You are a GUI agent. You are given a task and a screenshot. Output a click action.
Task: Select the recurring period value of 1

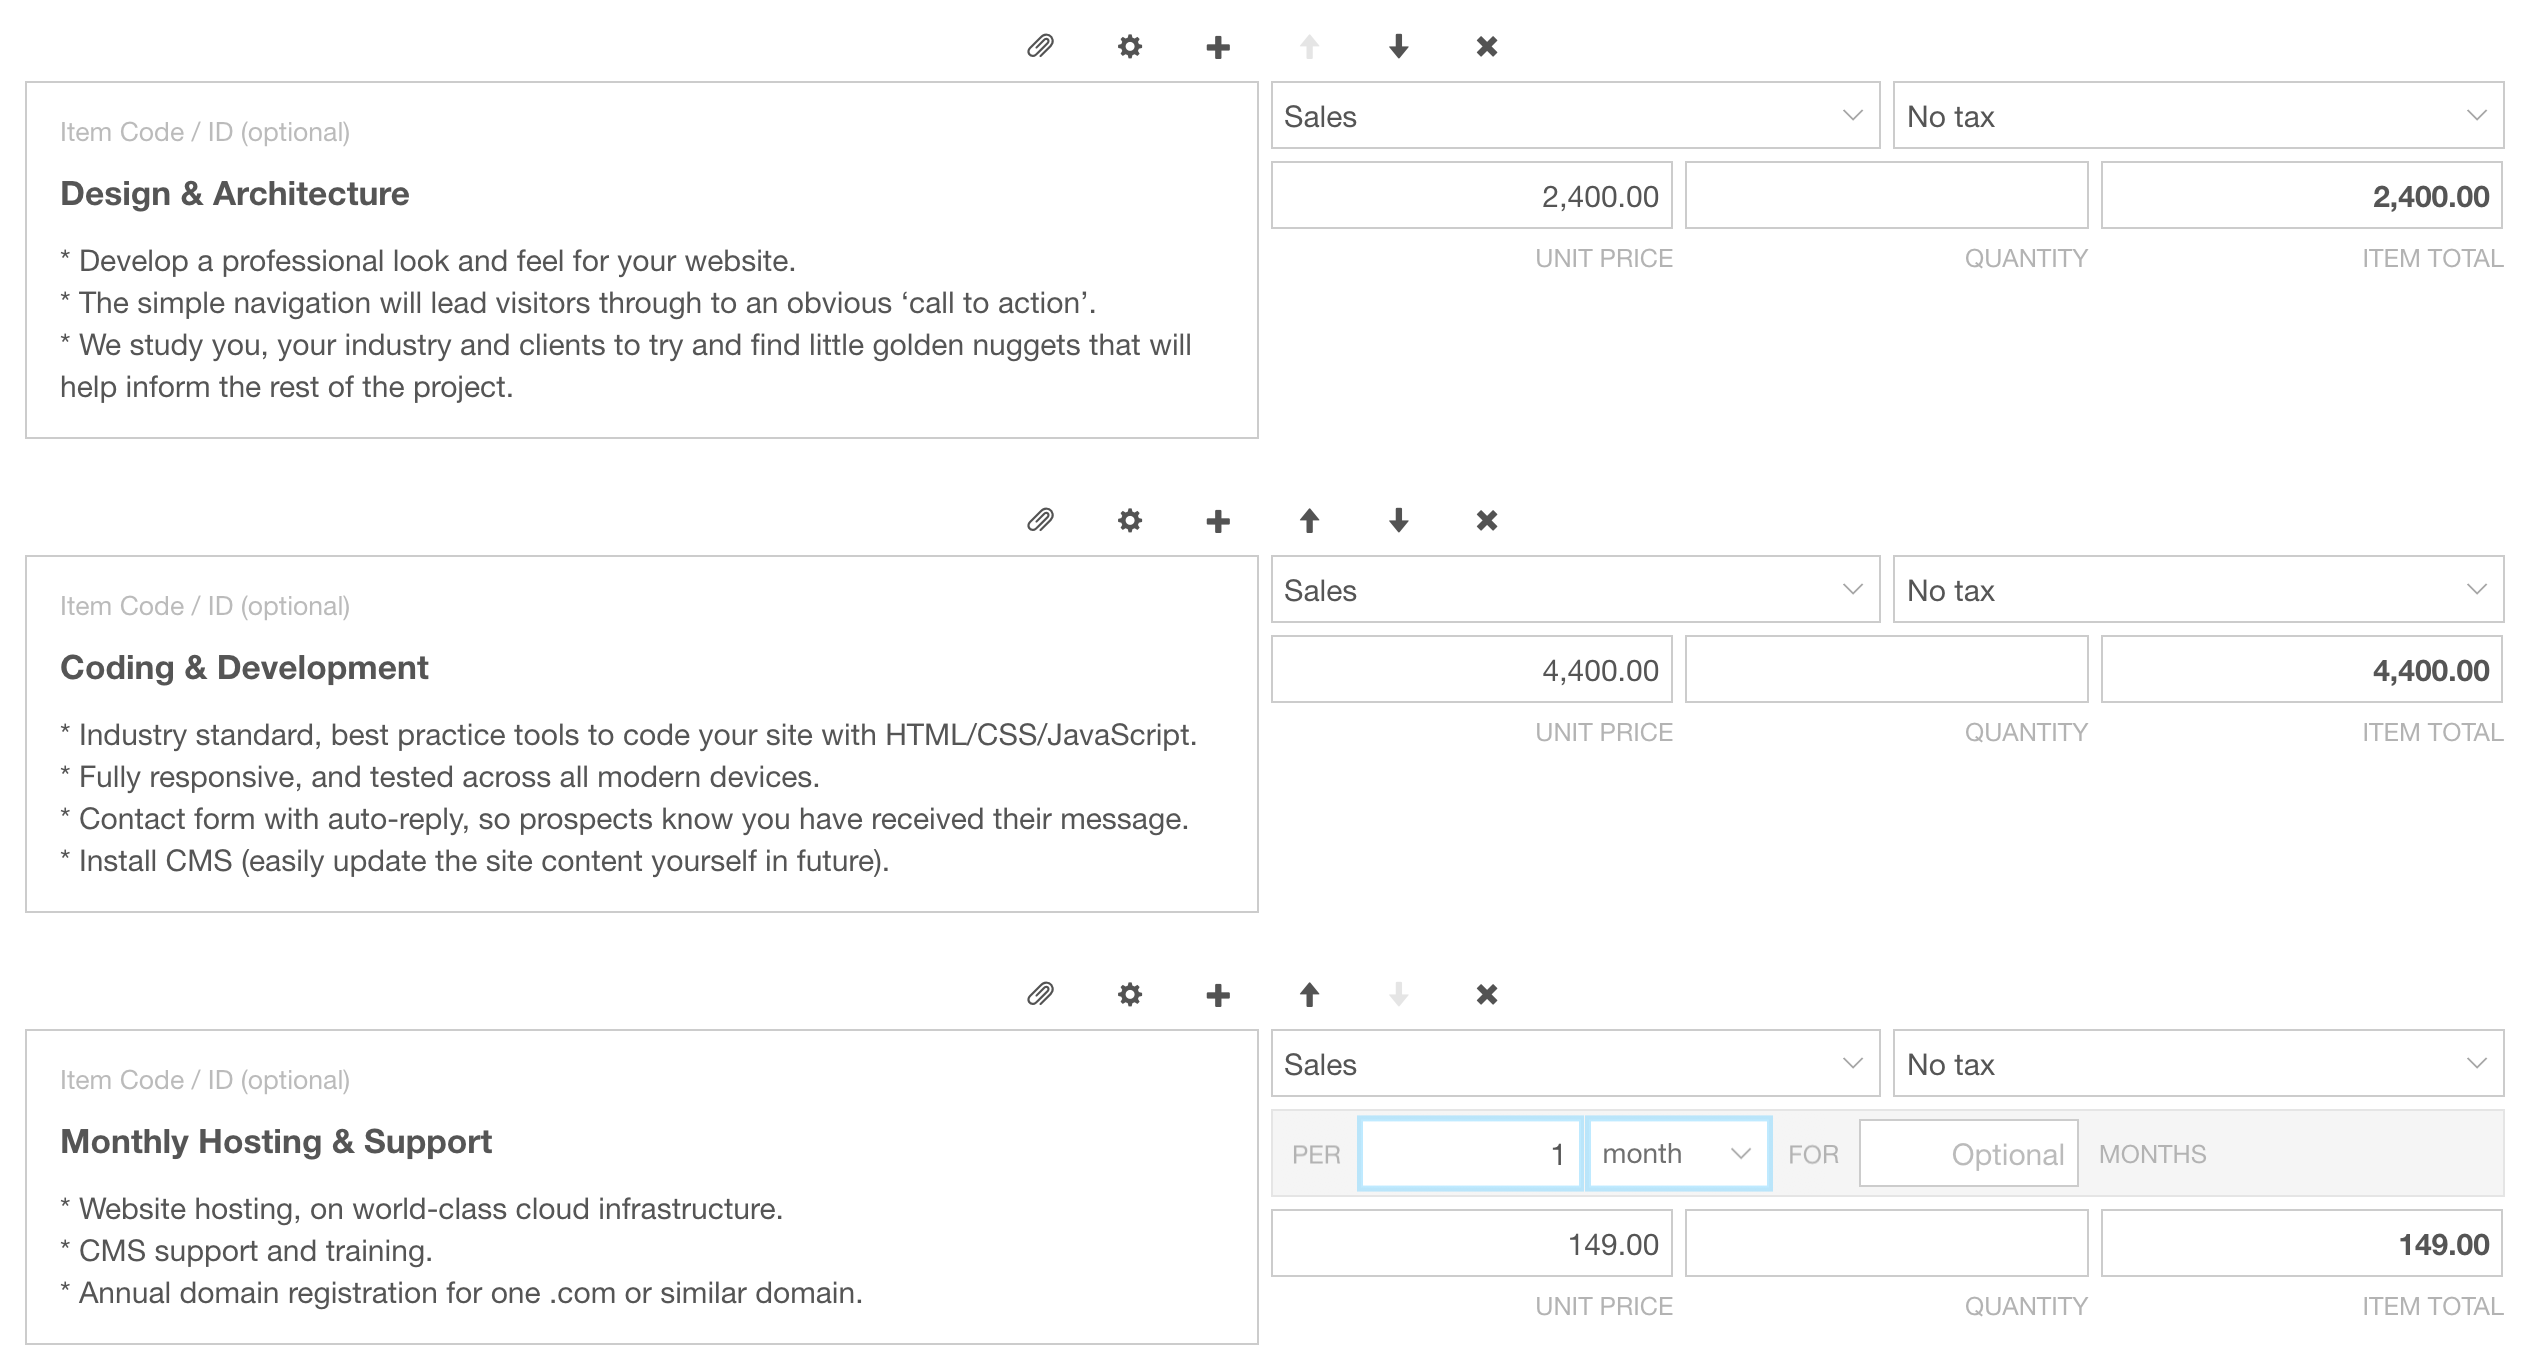pos(1470,1153)
